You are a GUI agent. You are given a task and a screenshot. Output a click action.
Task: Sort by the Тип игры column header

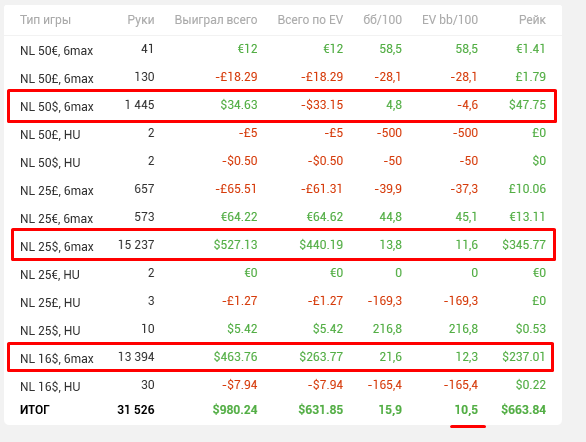coord(45,20)
